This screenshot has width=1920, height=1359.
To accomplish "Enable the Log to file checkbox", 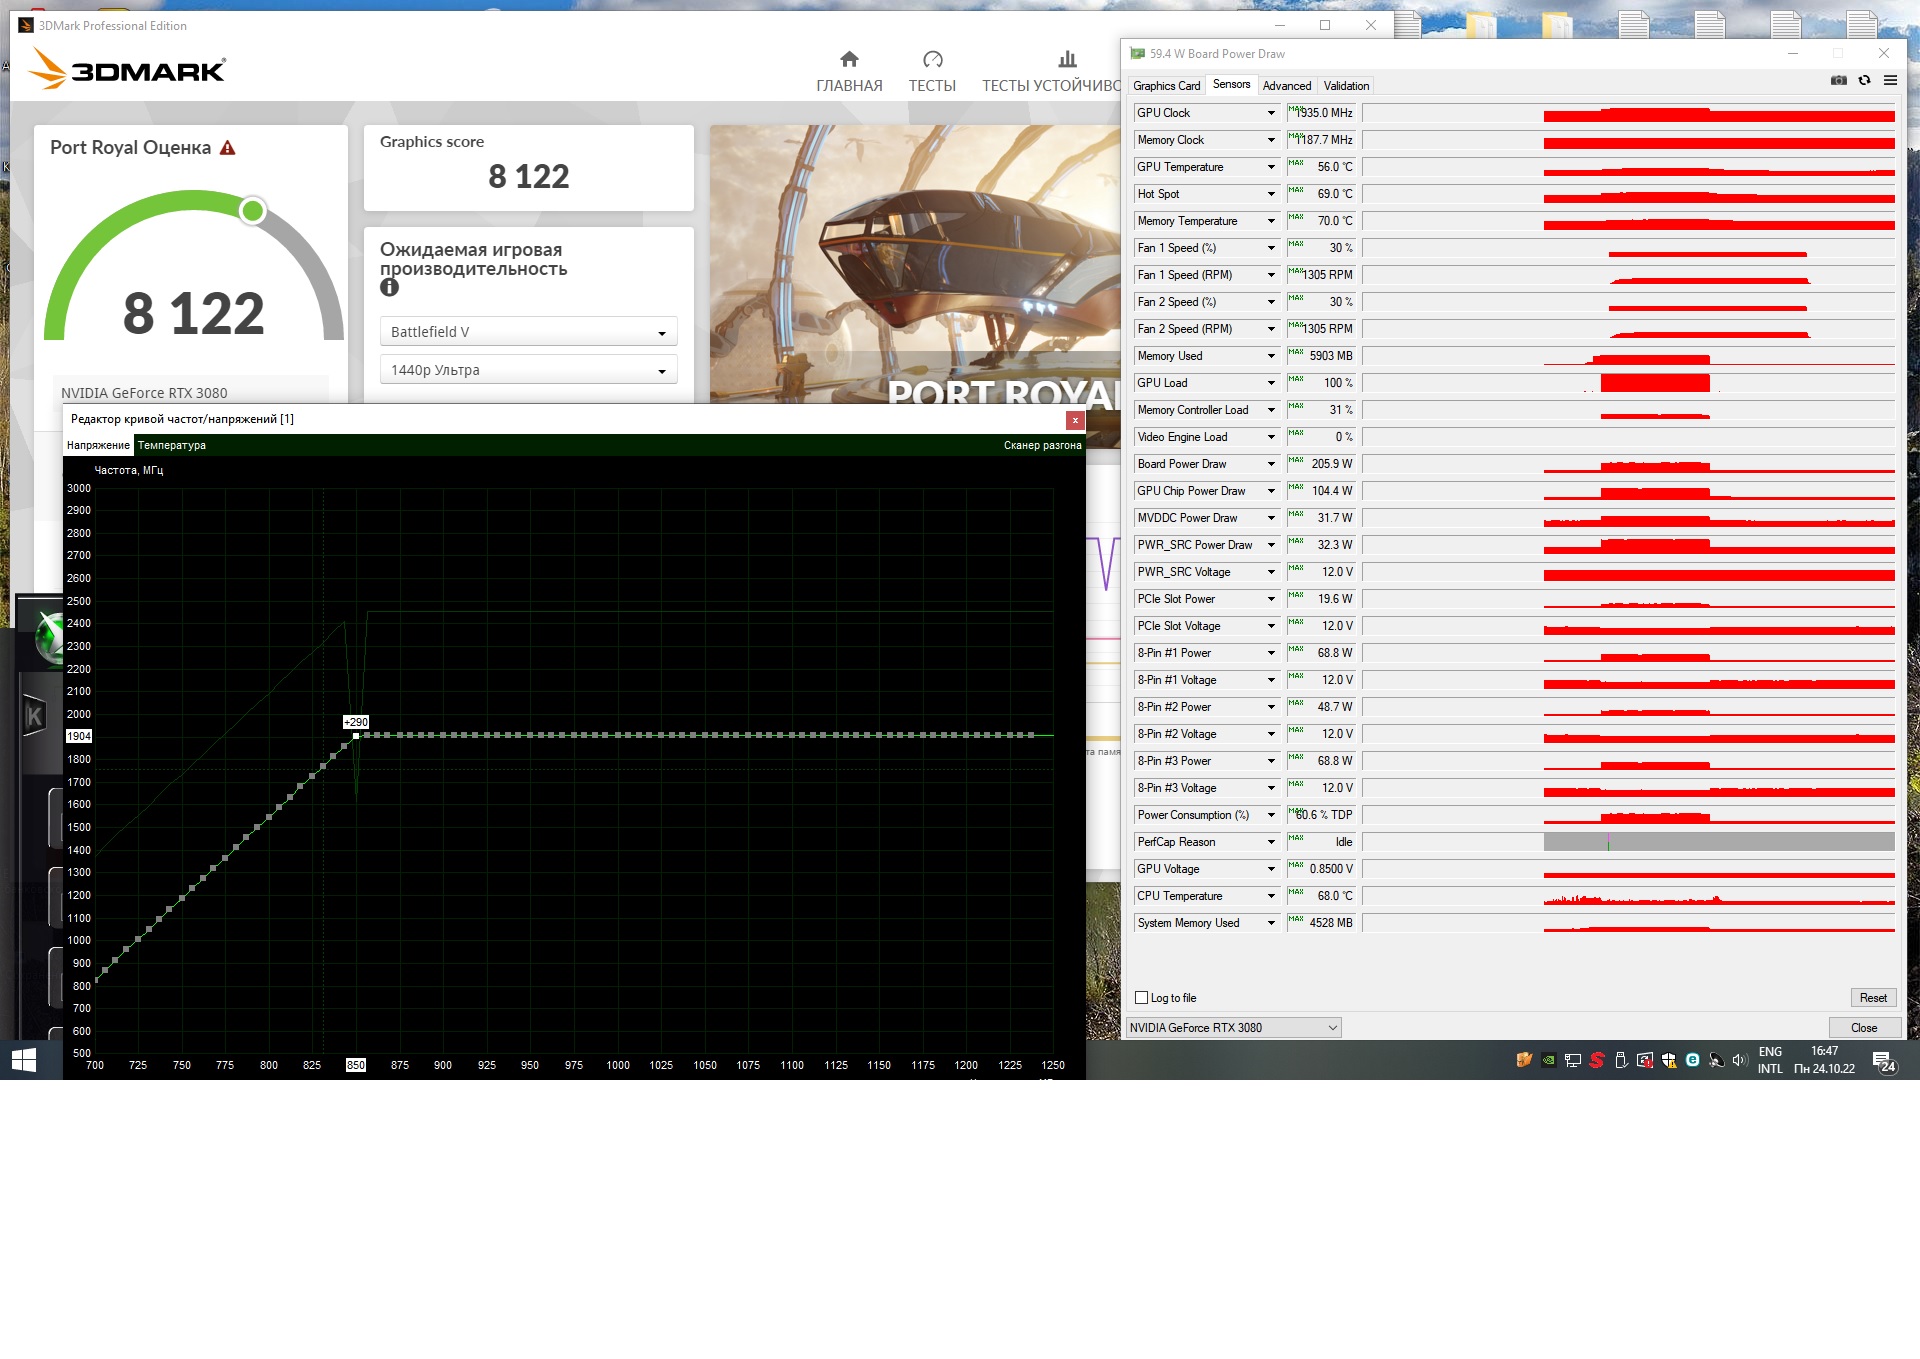I will (x=1141, y=998).
